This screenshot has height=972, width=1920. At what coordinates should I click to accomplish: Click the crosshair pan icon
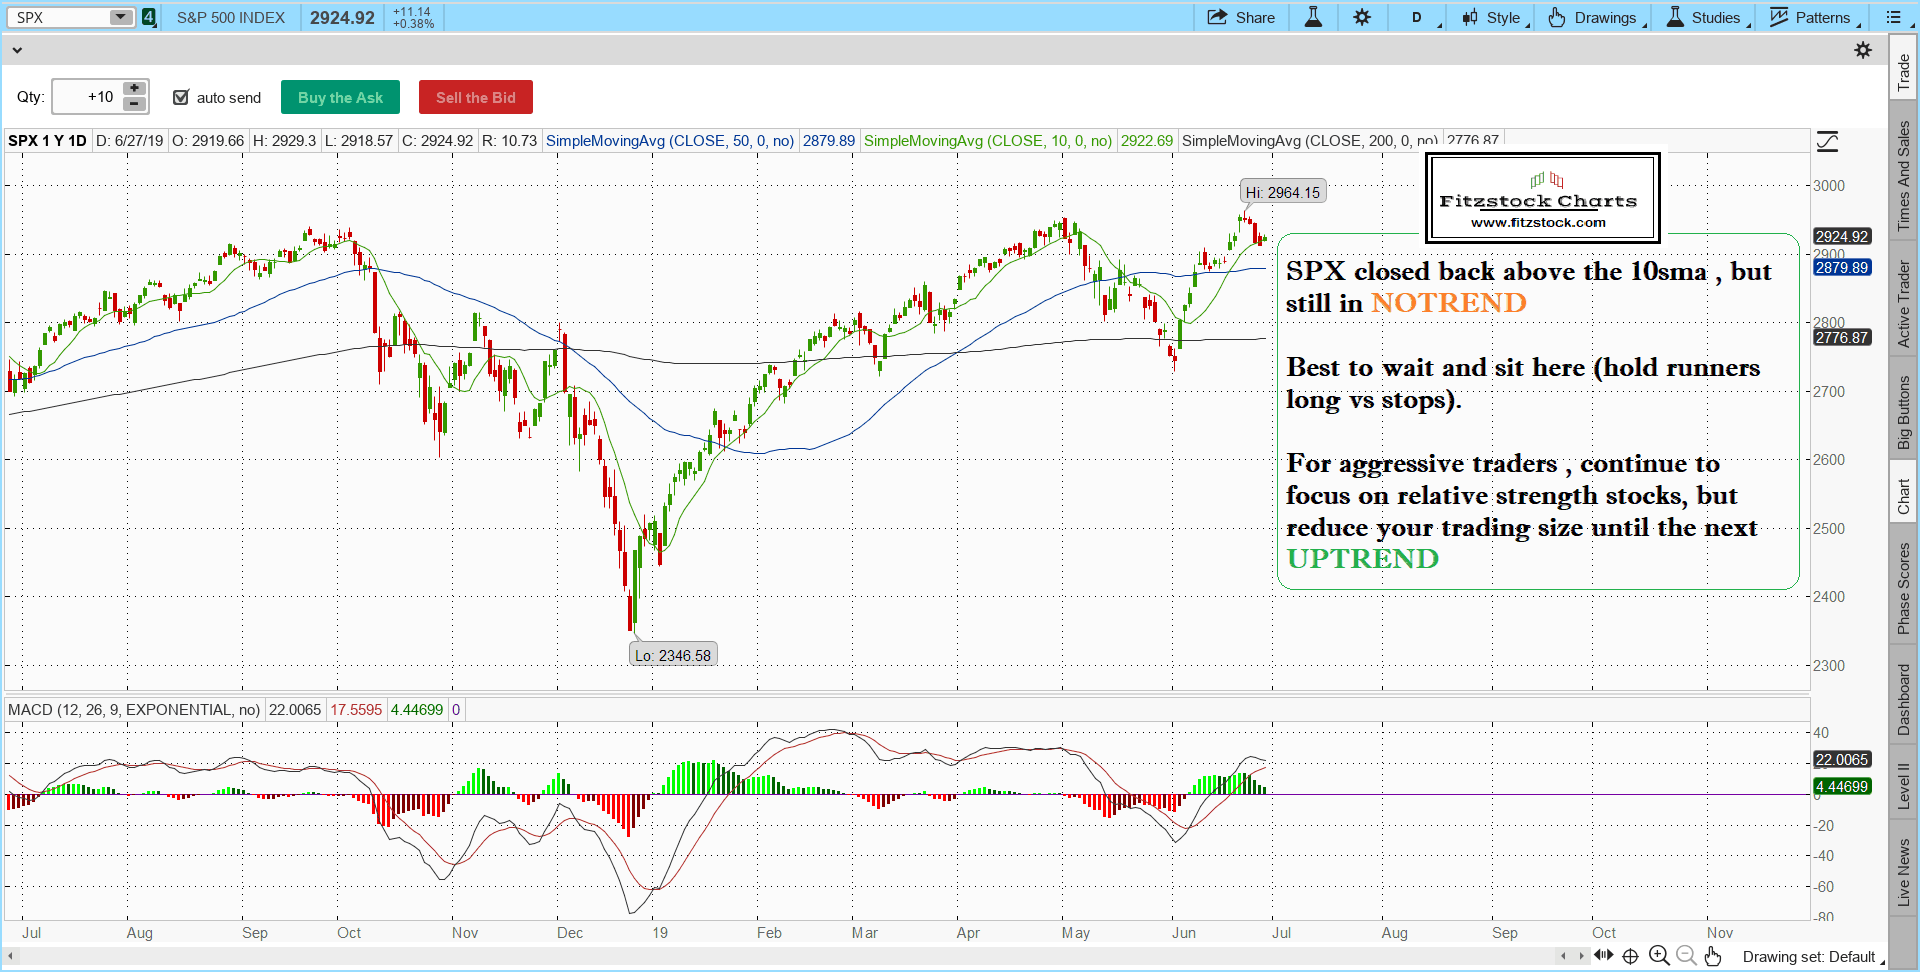coord(1630,956)
